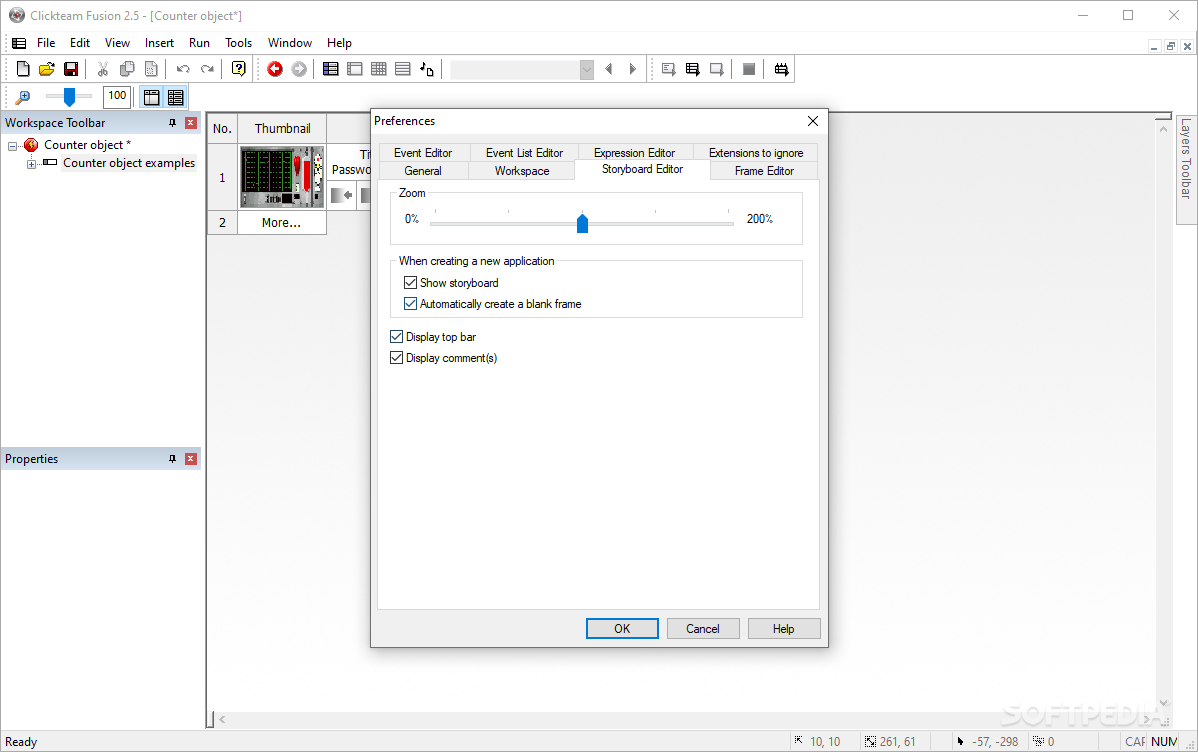Click the horizontal scrollbar left arrow
The image size is (1198, 752).
pyautogui.click(x=222, y=719)
